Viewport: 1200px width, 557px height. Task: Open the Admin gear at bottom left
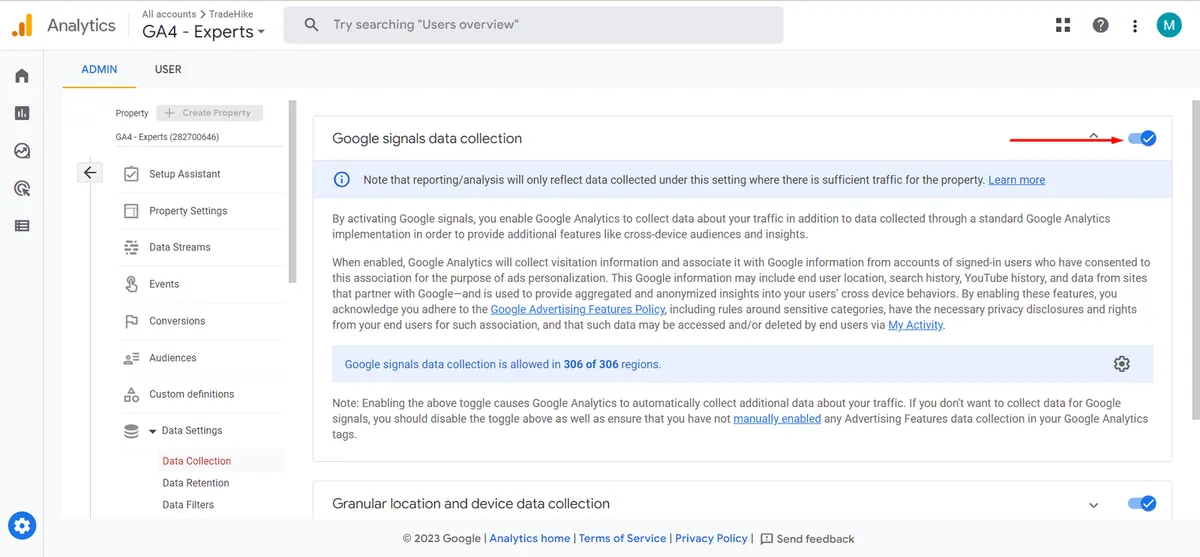[22, 525]
